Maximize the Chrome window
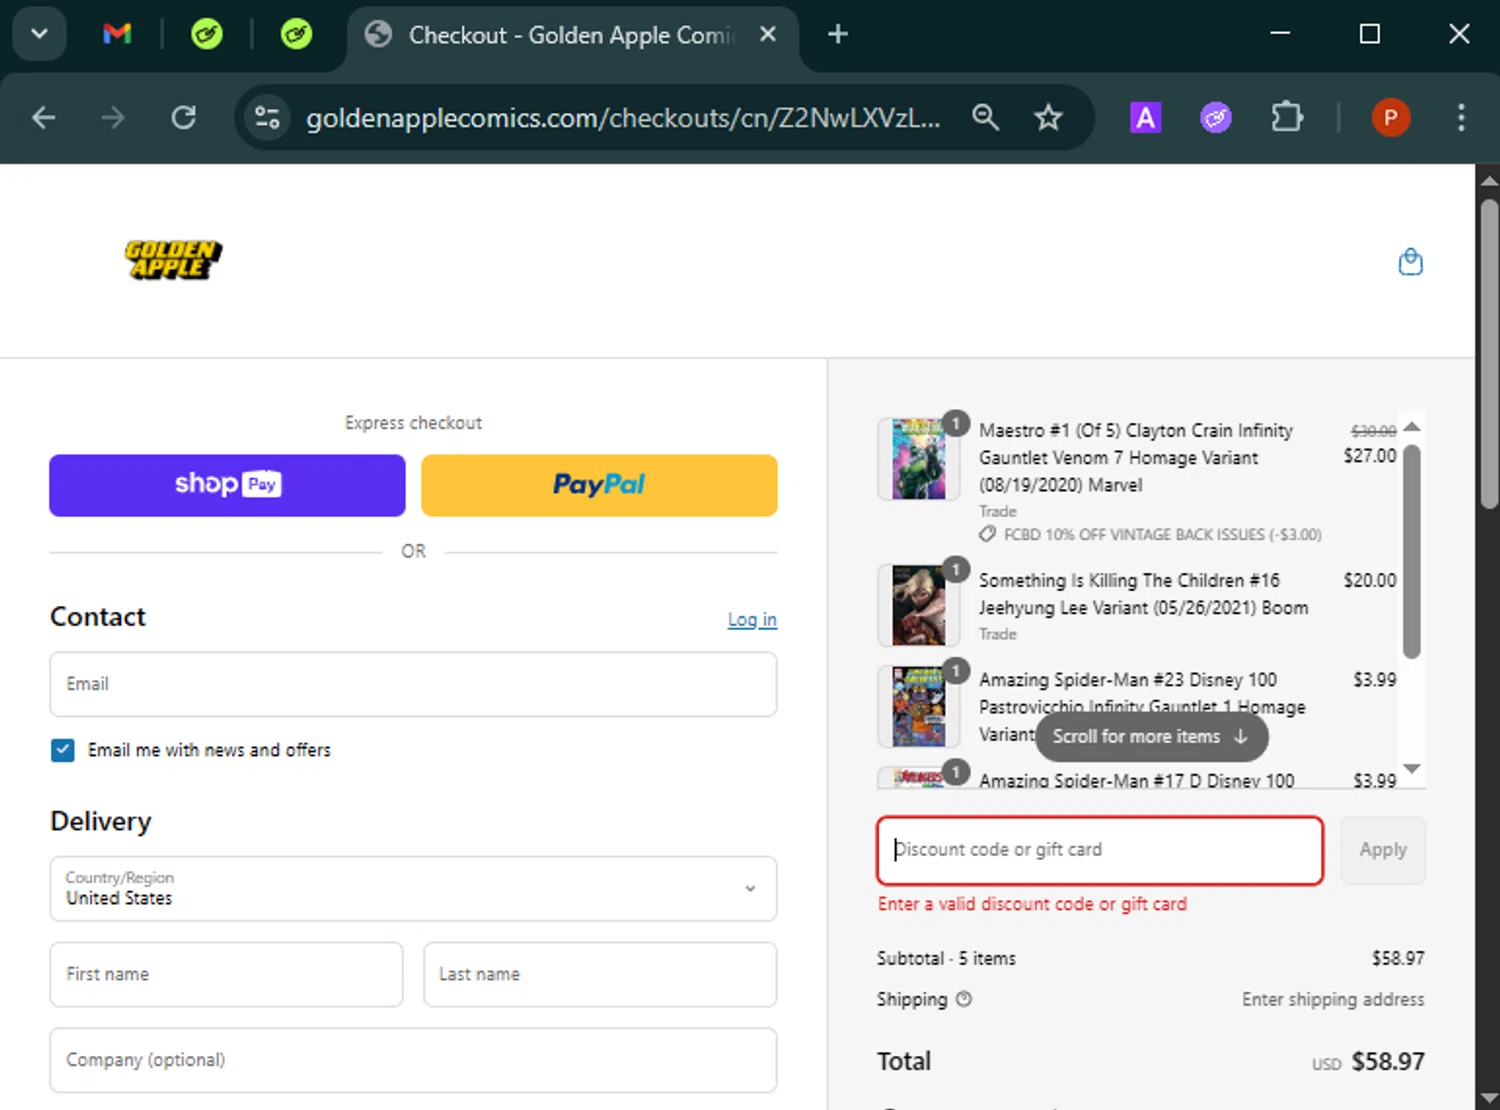The image size is (1500, 1110). 1370,34
